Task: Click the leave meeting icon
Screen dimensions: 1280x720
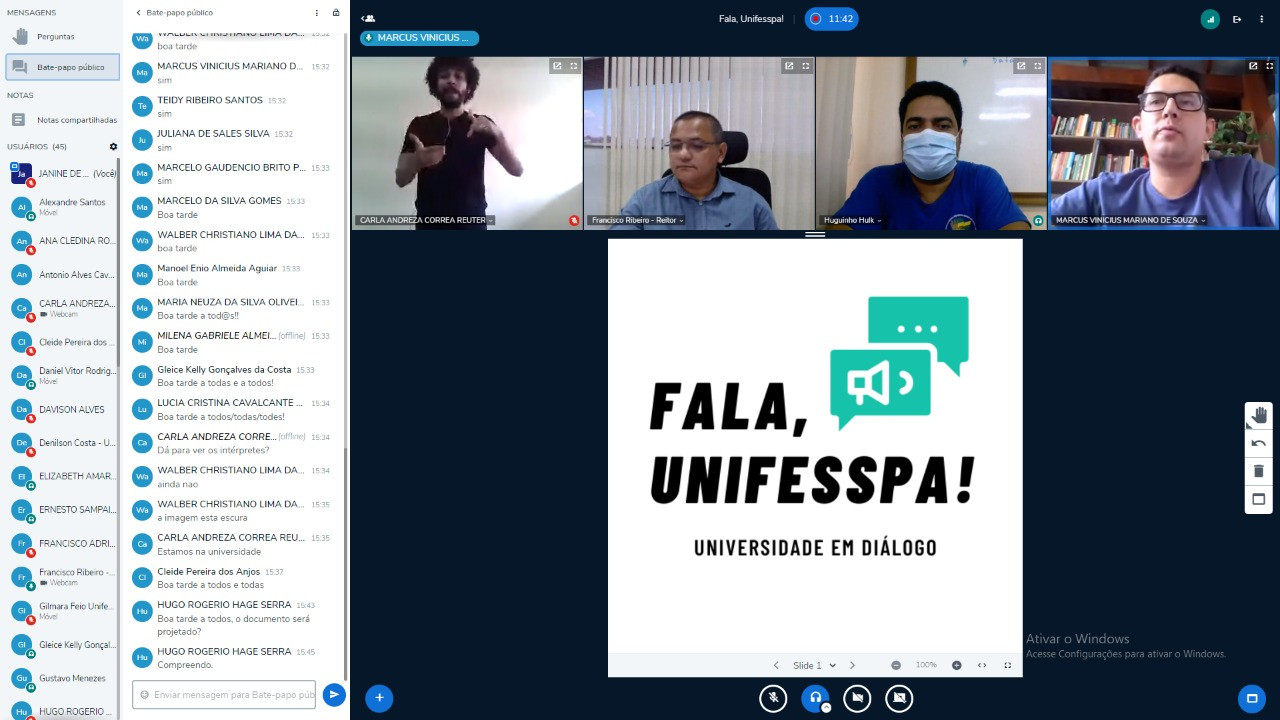Action: click(x=1237, y=18)
